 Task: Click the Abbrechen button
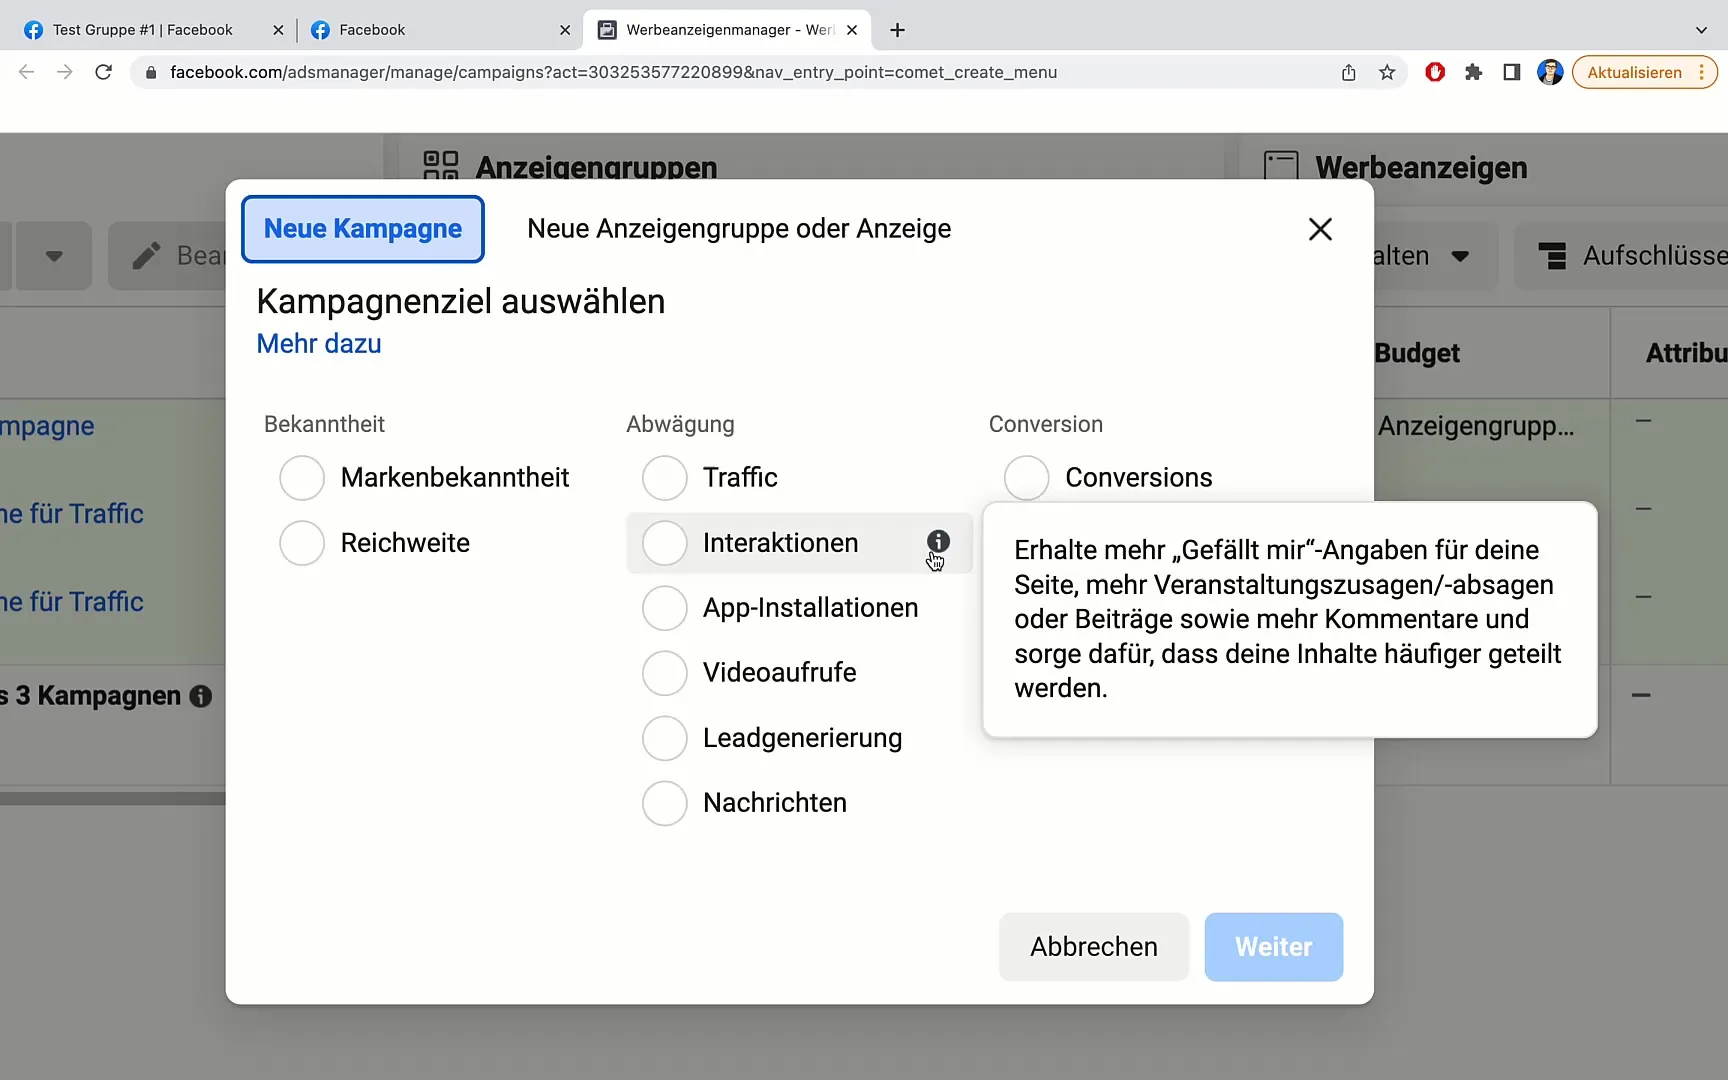pos(1094,947)
